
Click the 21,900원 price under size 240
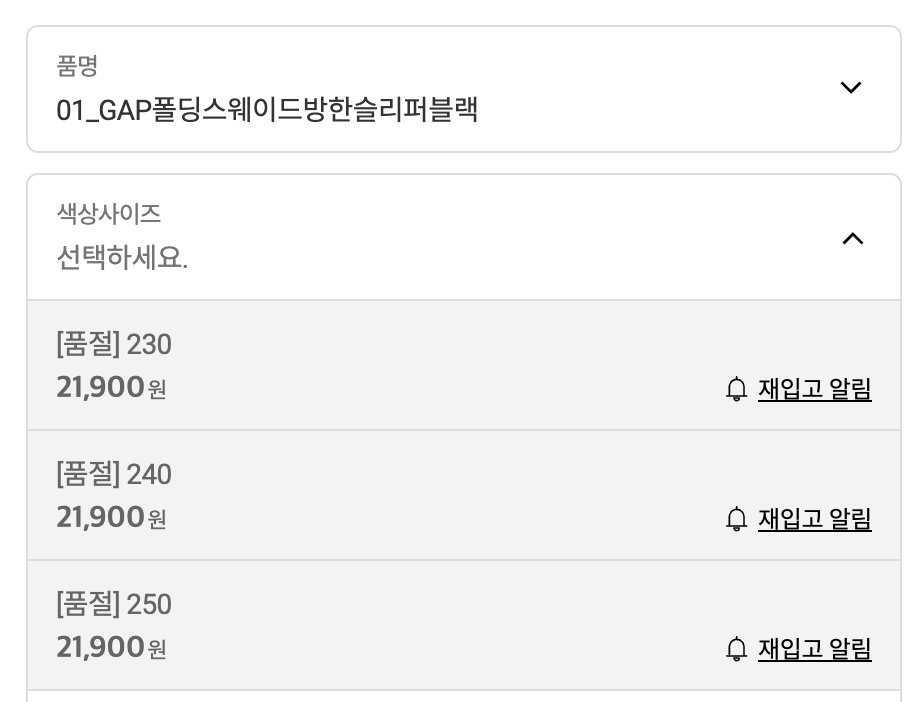point(111,517)
